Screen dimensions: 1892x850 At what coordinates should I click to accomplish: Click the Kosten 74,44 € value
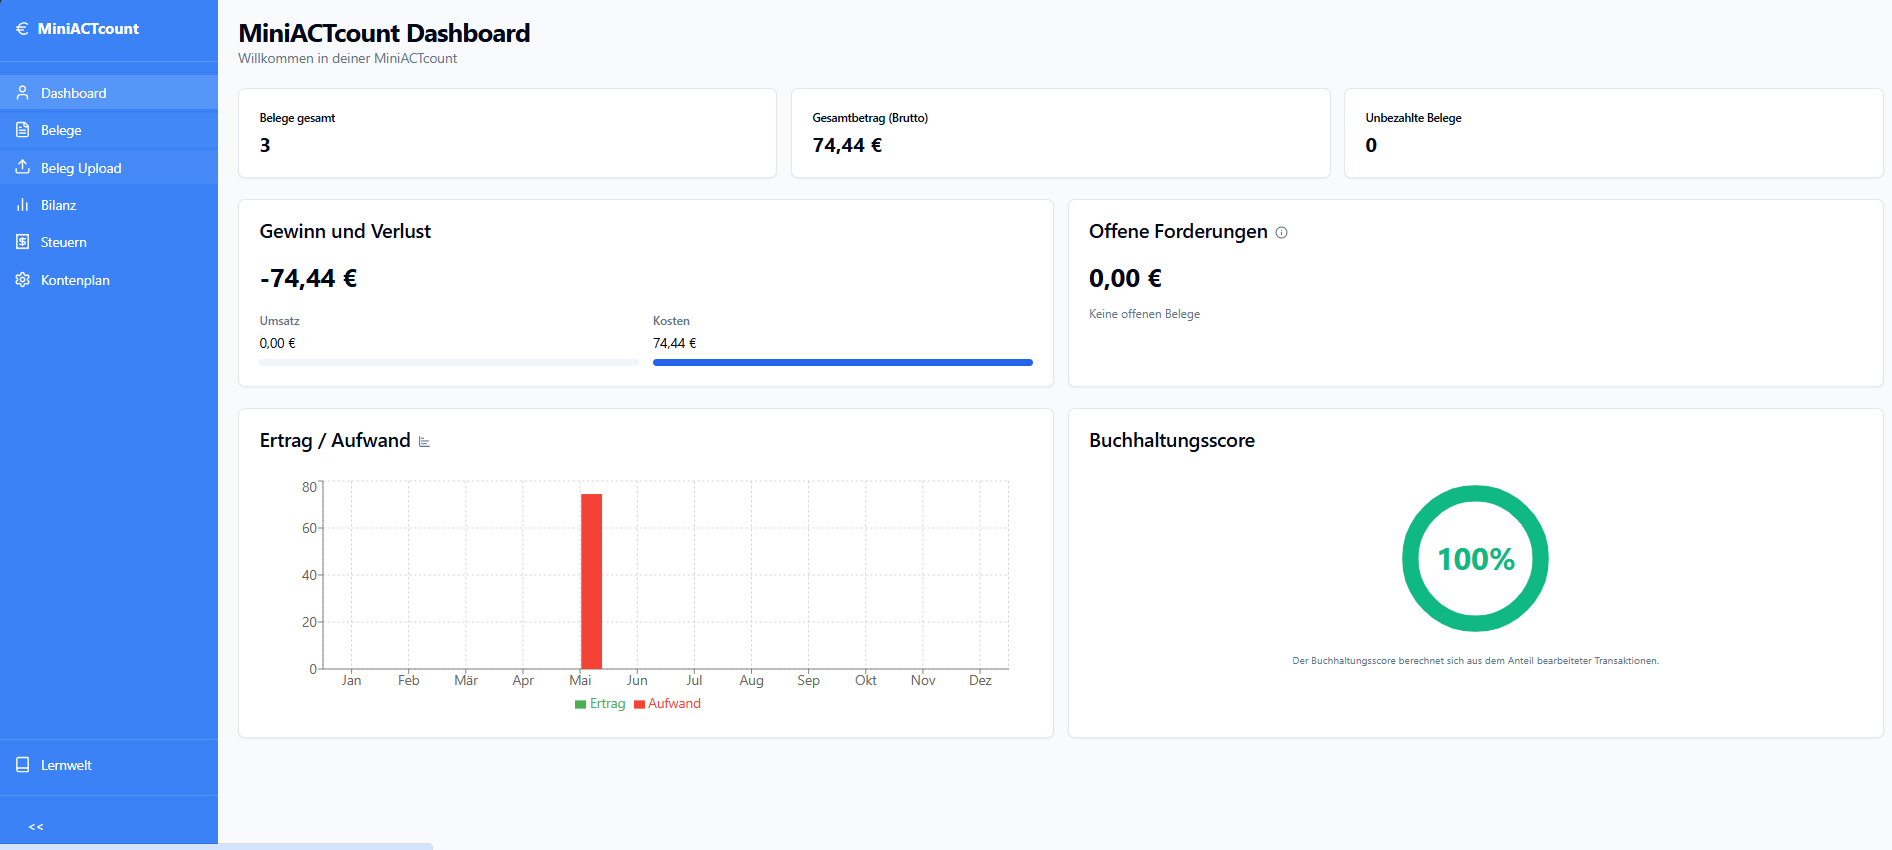675,343
